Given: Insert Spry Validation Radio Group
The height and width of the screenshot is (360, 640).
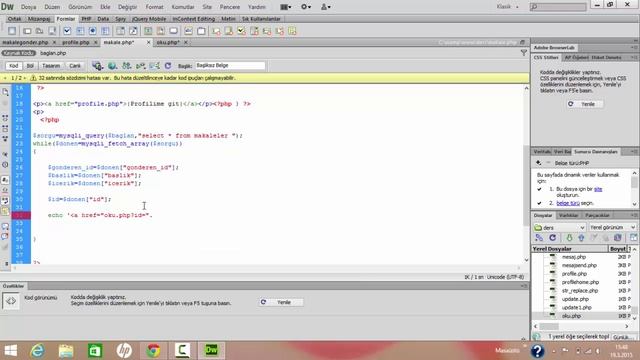Looking at the screenshot, I should [x=292, y=31].
